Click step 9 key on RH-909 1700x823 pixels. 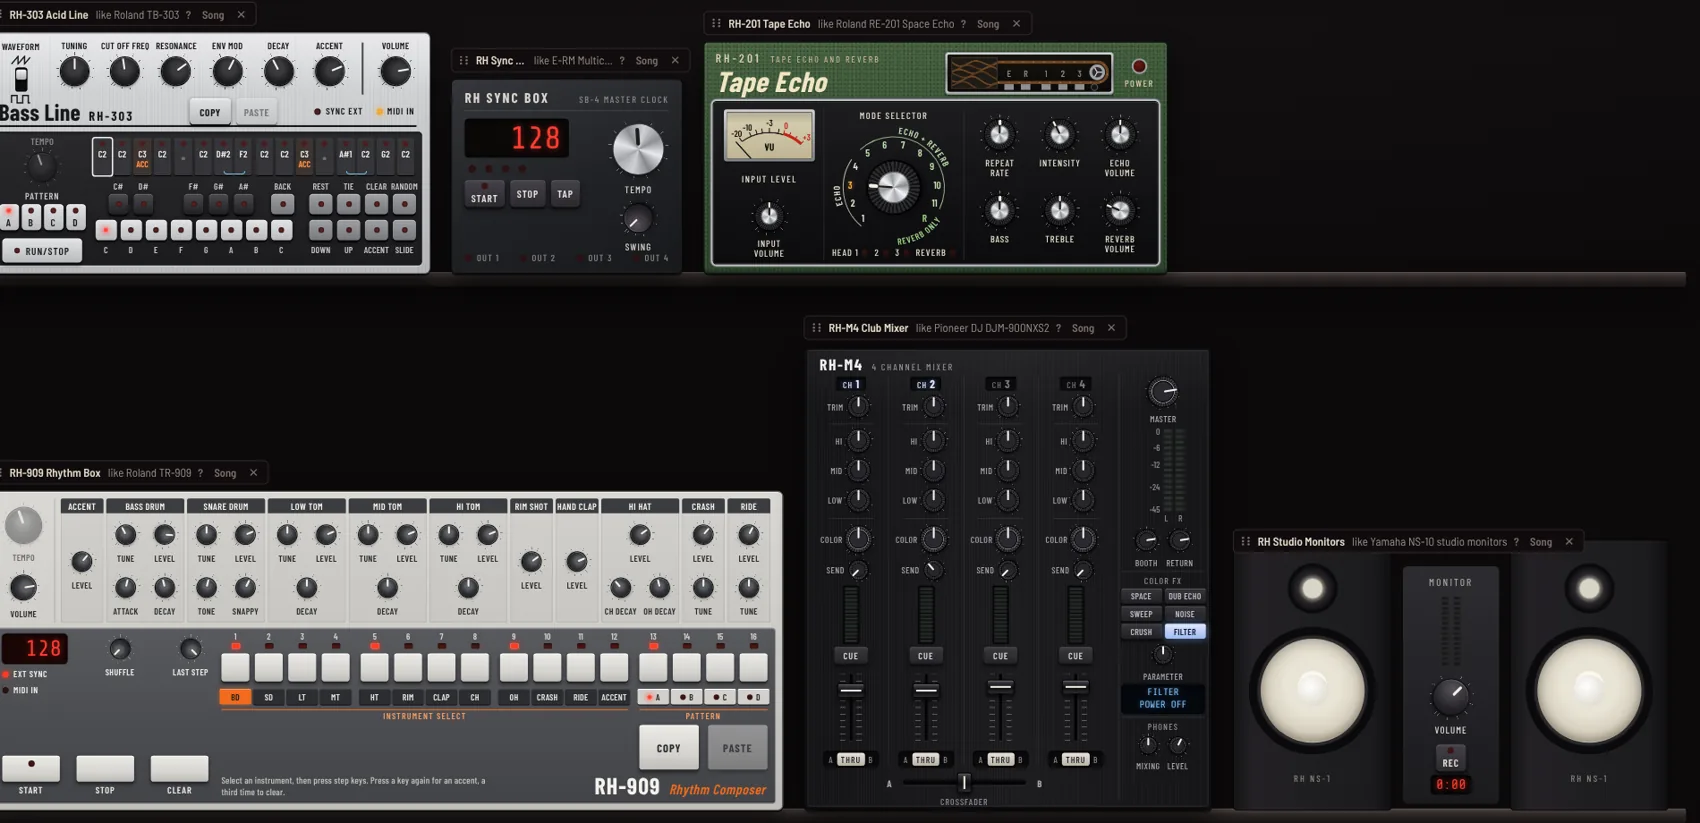click(514, 667)
